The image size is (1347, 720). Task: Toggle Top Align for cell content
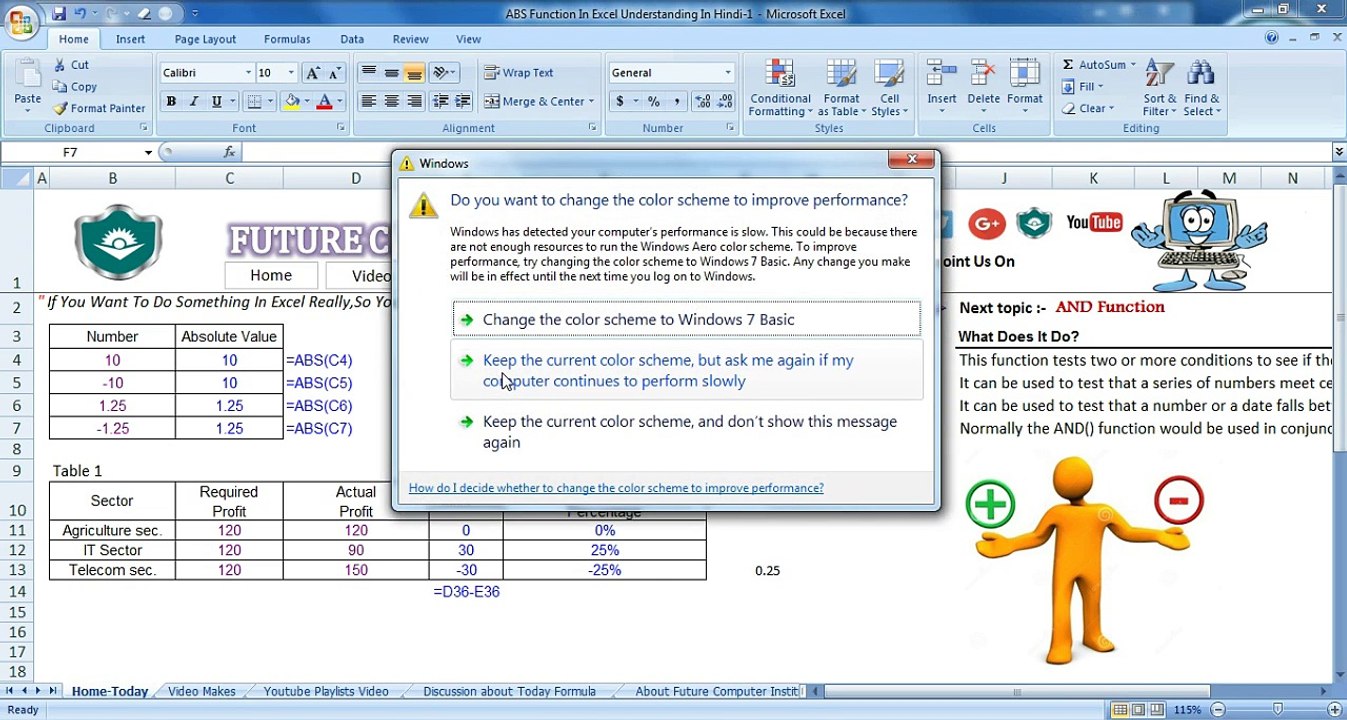(x=369, y=73)
